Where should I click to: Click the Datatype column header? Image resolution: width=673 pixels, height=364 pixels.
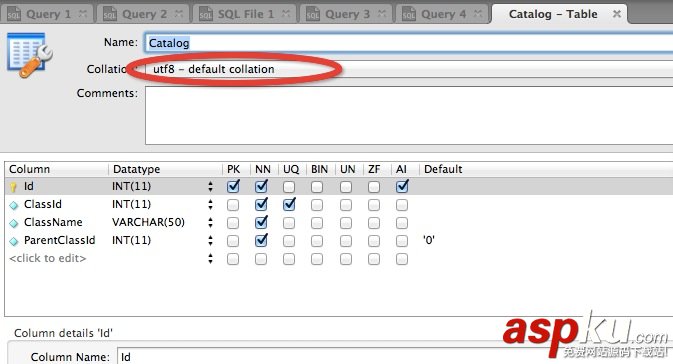tap(136, 169)
